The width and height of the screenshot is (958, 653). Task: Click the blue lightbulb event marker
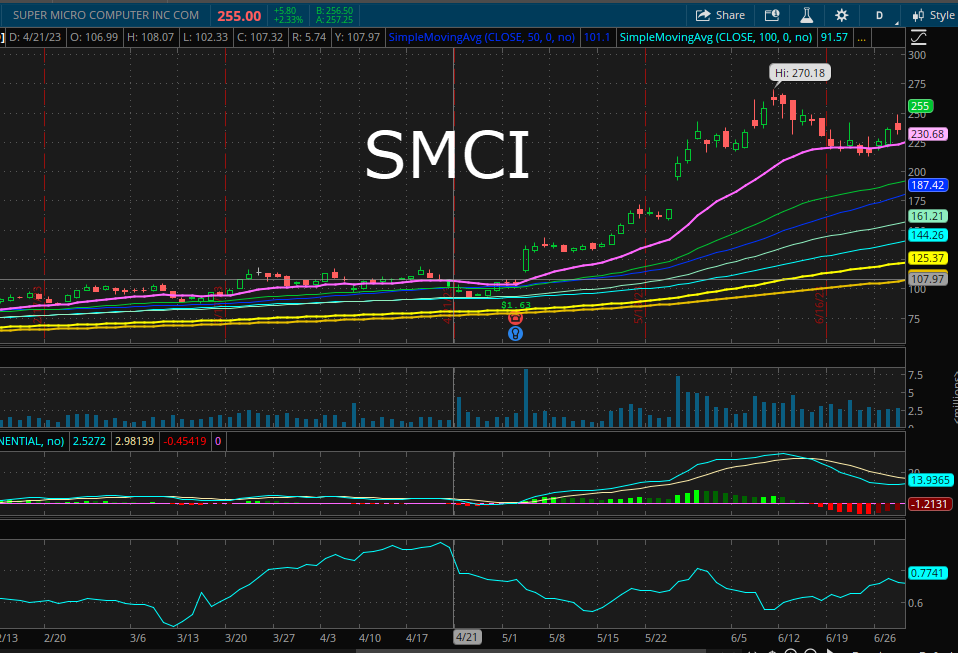point(516,334)
